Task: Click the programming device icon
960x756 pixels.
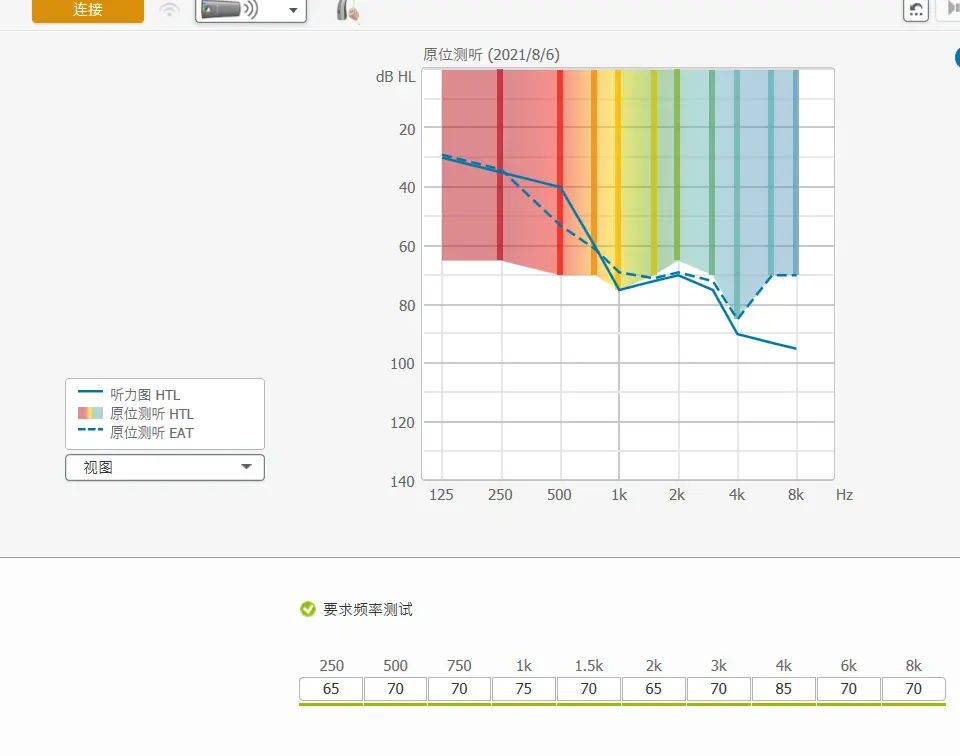Action: click(229, 10)
